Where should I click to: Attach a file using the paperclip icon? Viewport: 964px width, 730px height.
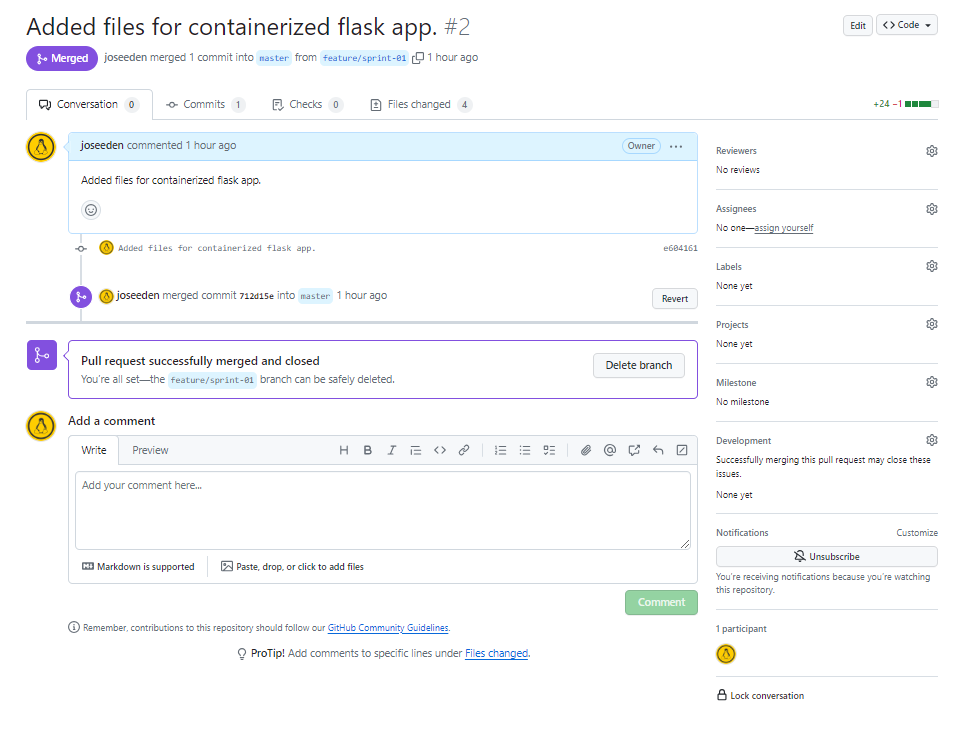[x=586, y=450]
